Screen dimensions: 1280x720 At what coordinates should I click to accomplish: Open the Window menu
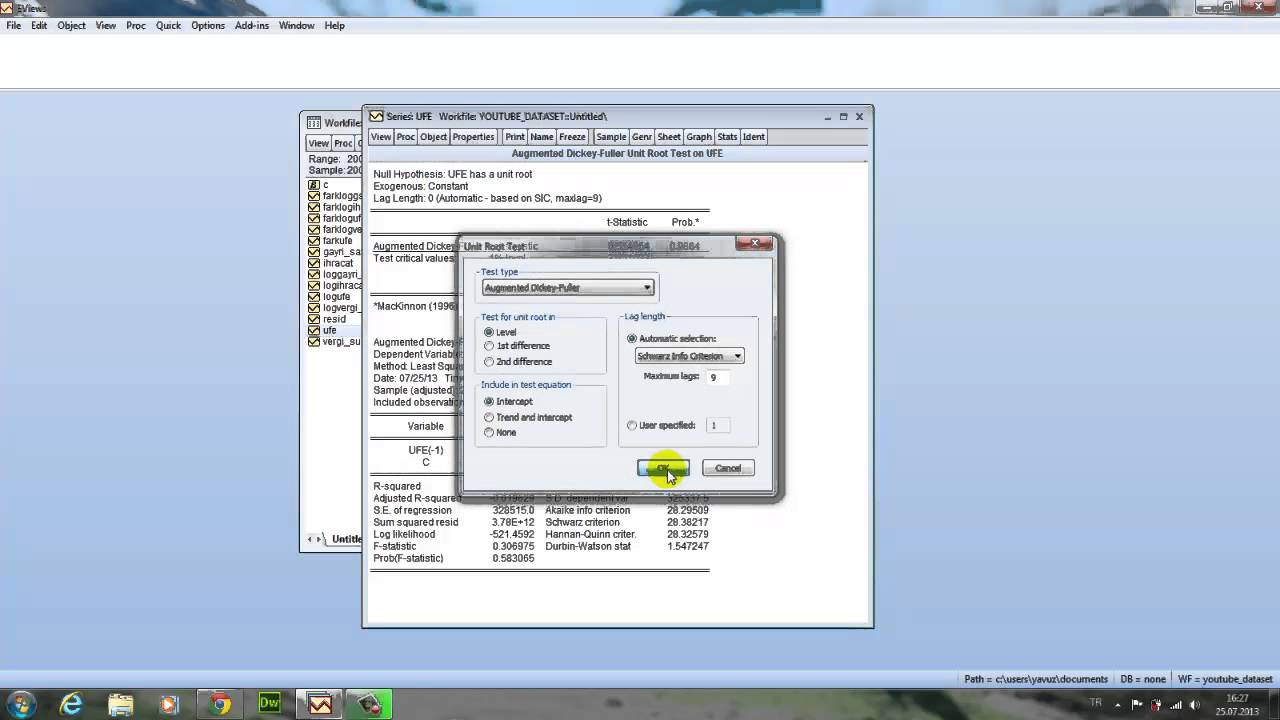(297, 25)
